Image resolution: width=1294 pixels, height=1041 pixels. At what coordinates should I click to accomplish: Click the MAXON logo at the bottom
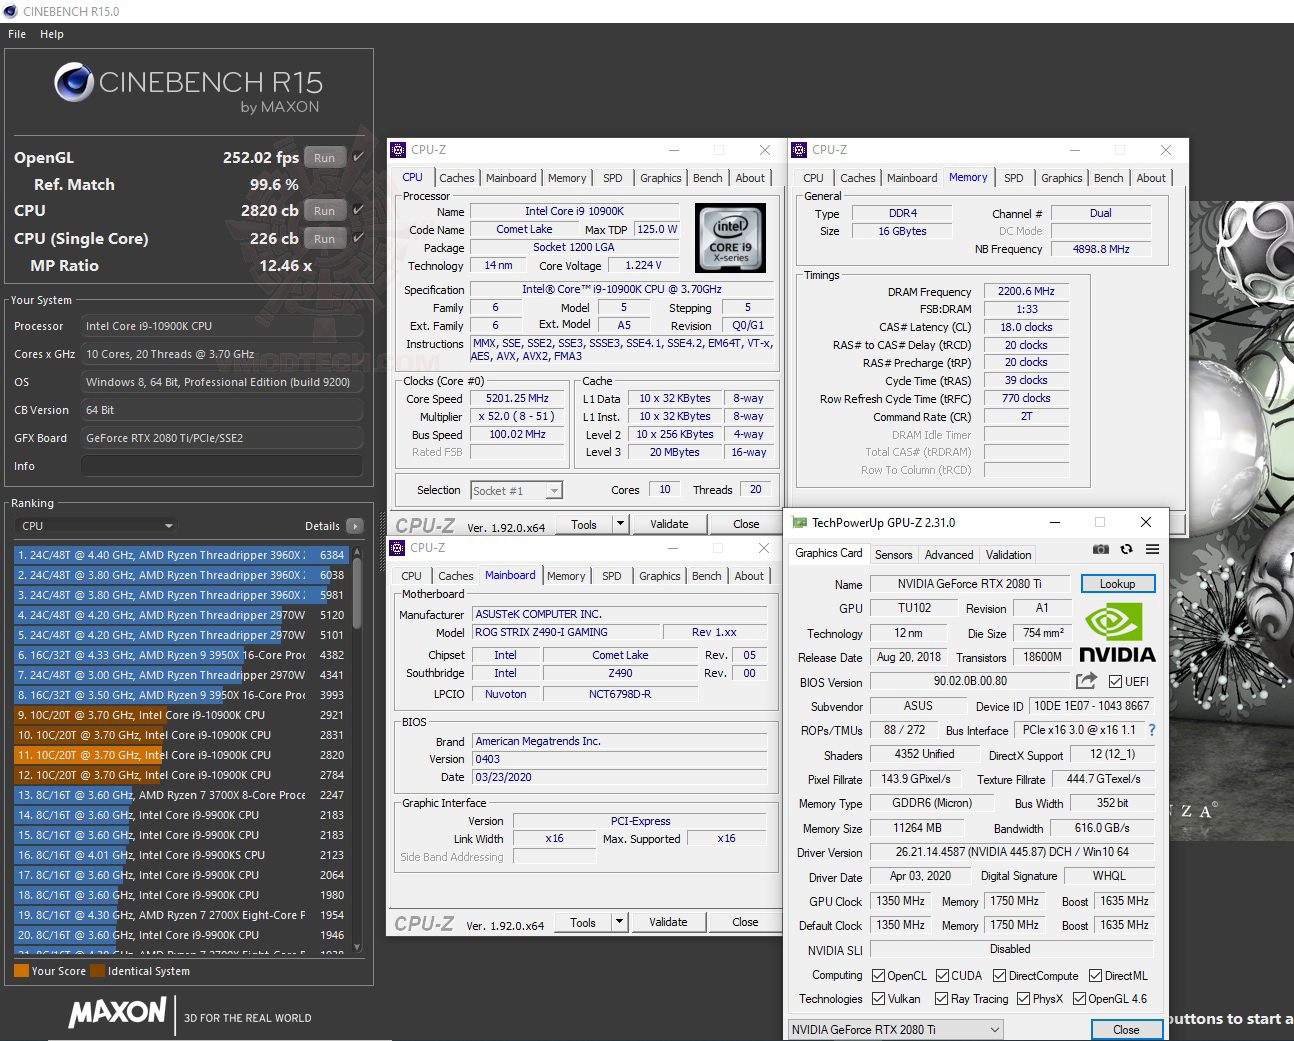[x=117, y=1012]
